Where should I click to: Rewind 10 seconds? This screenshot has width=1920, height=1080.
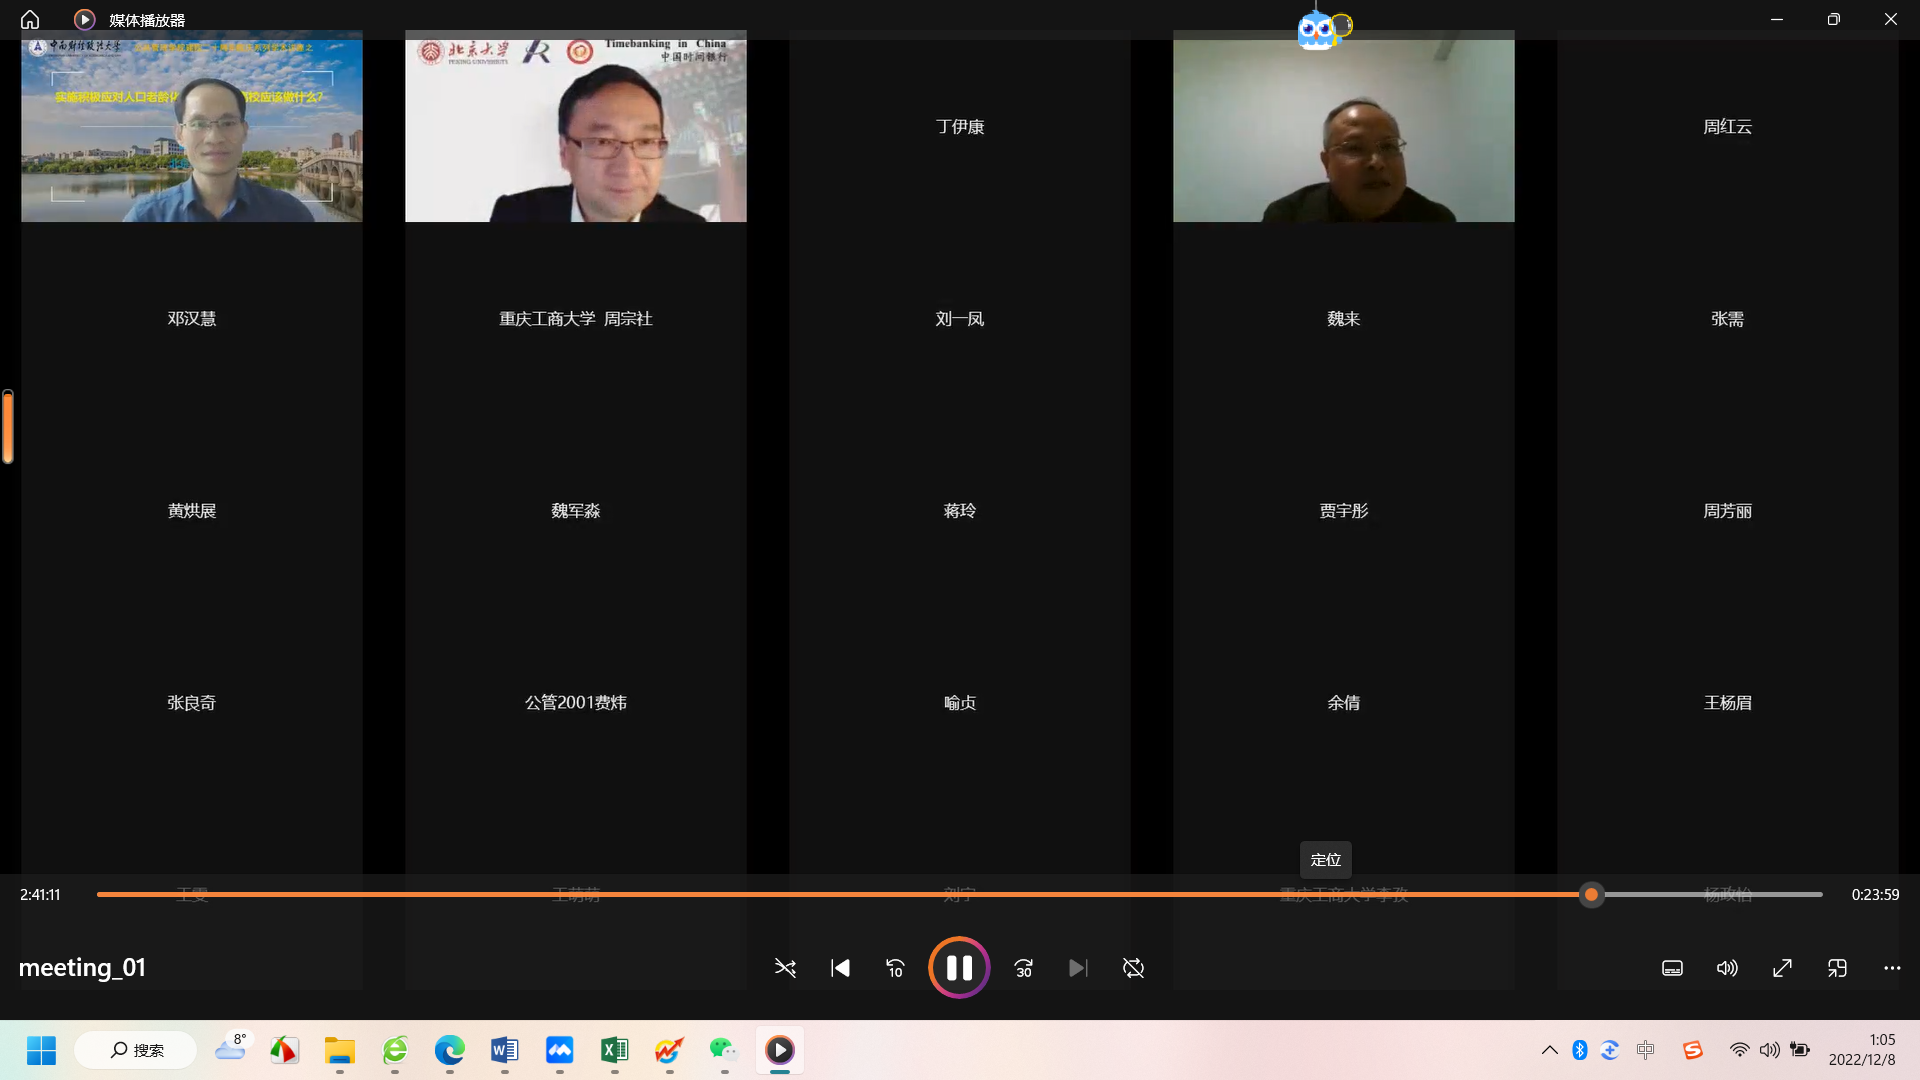click(895, 968)
